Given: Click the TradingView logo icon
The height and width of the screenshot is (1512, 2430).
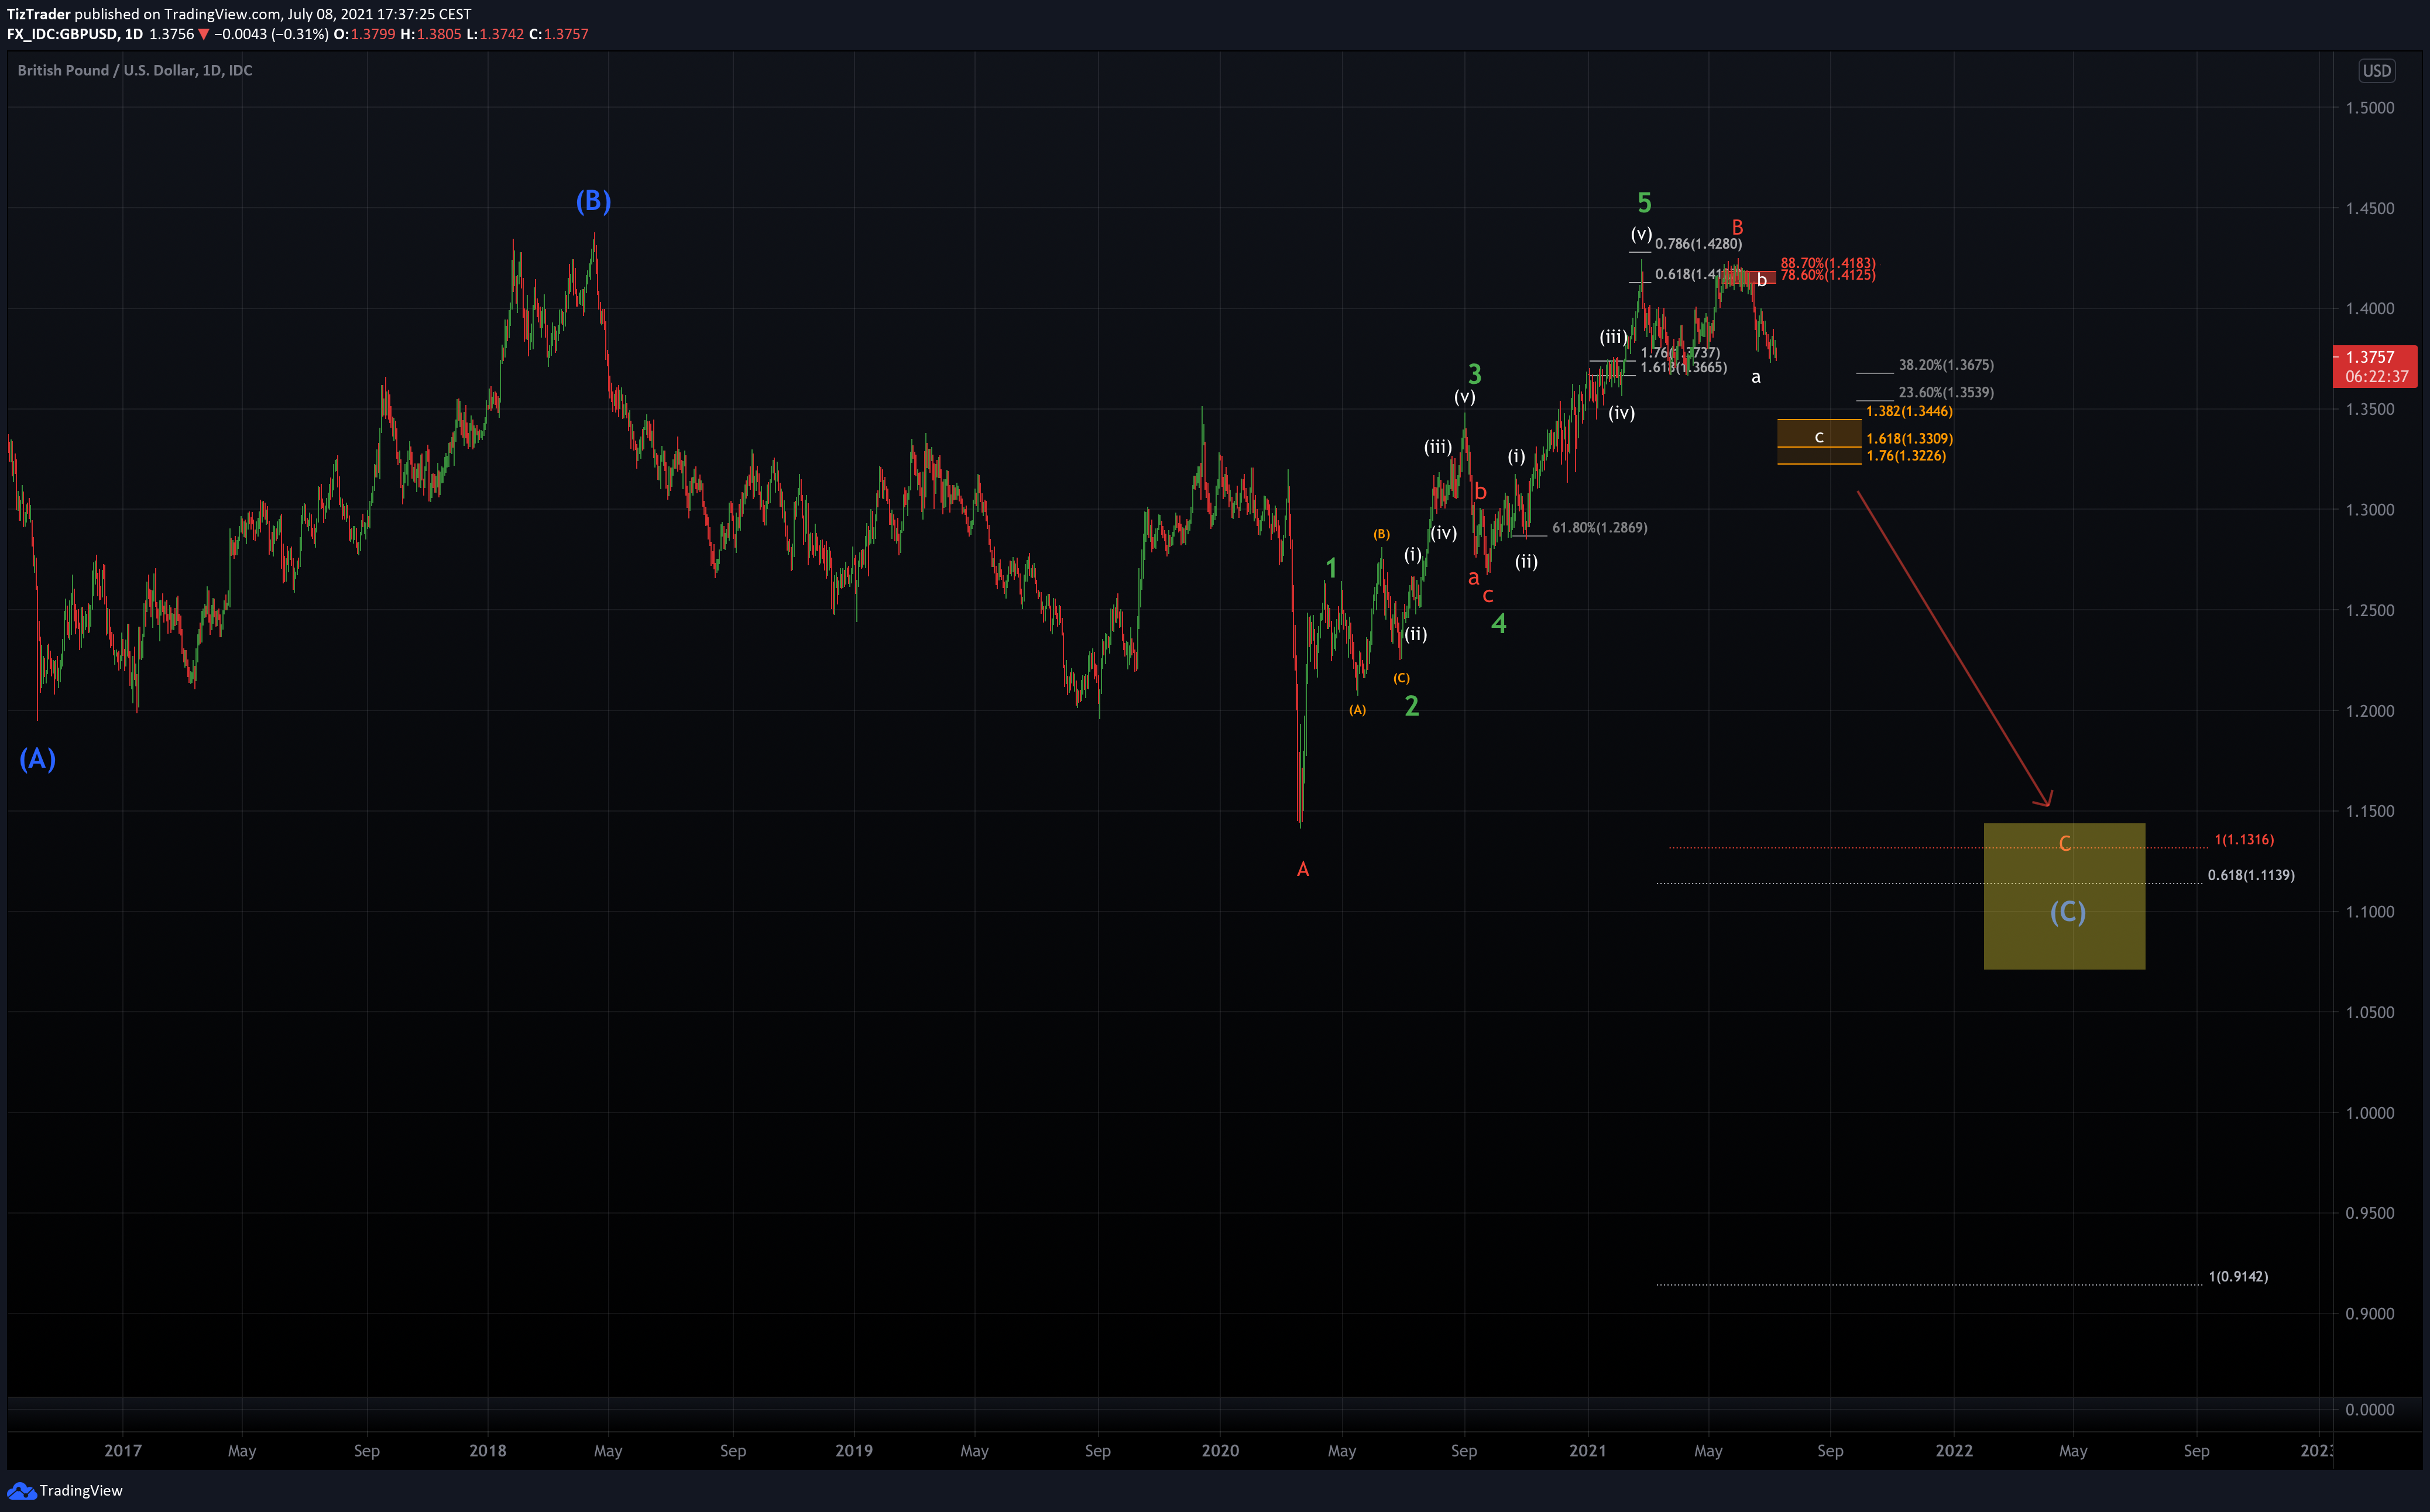Looking at the screenshot, I should pyautogui.click(x=21, y=1490).
